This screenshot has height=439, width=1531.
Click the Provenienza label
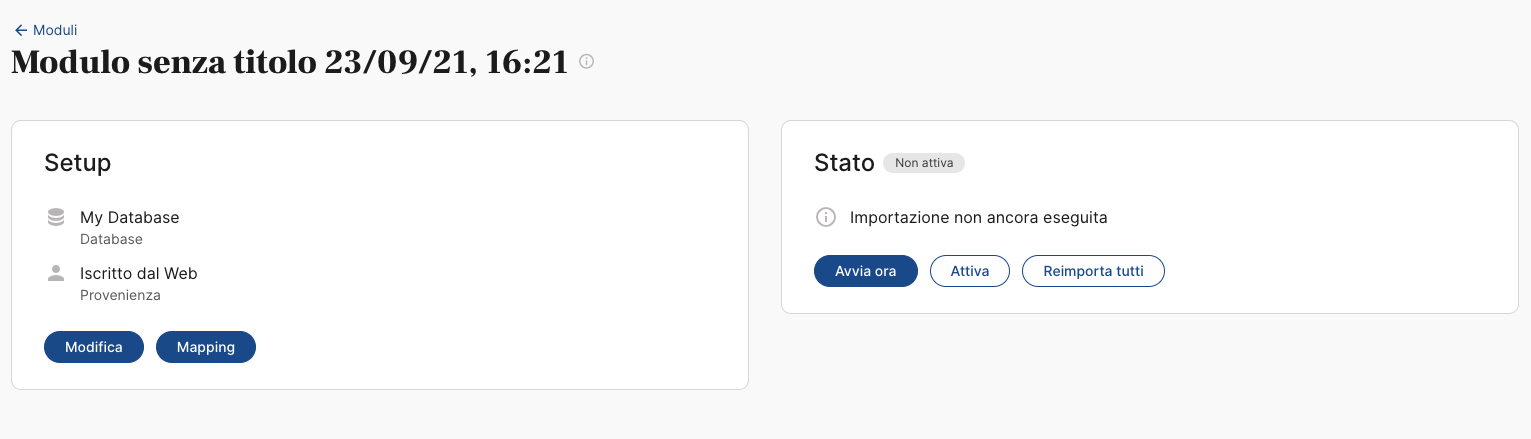click(120, 296)
